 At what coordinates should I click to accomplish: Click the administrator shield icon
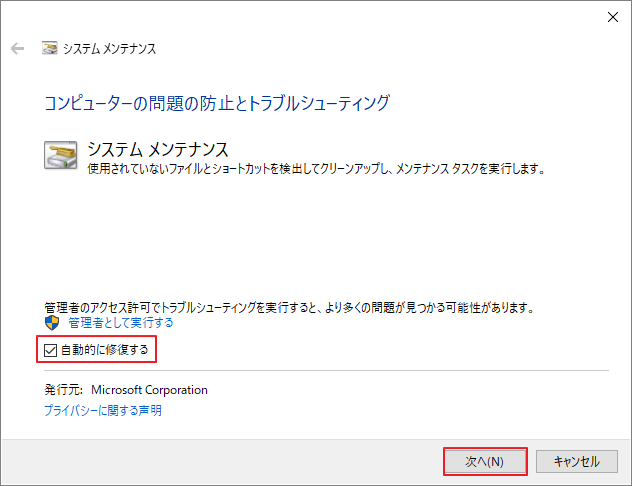pos(52,323)
